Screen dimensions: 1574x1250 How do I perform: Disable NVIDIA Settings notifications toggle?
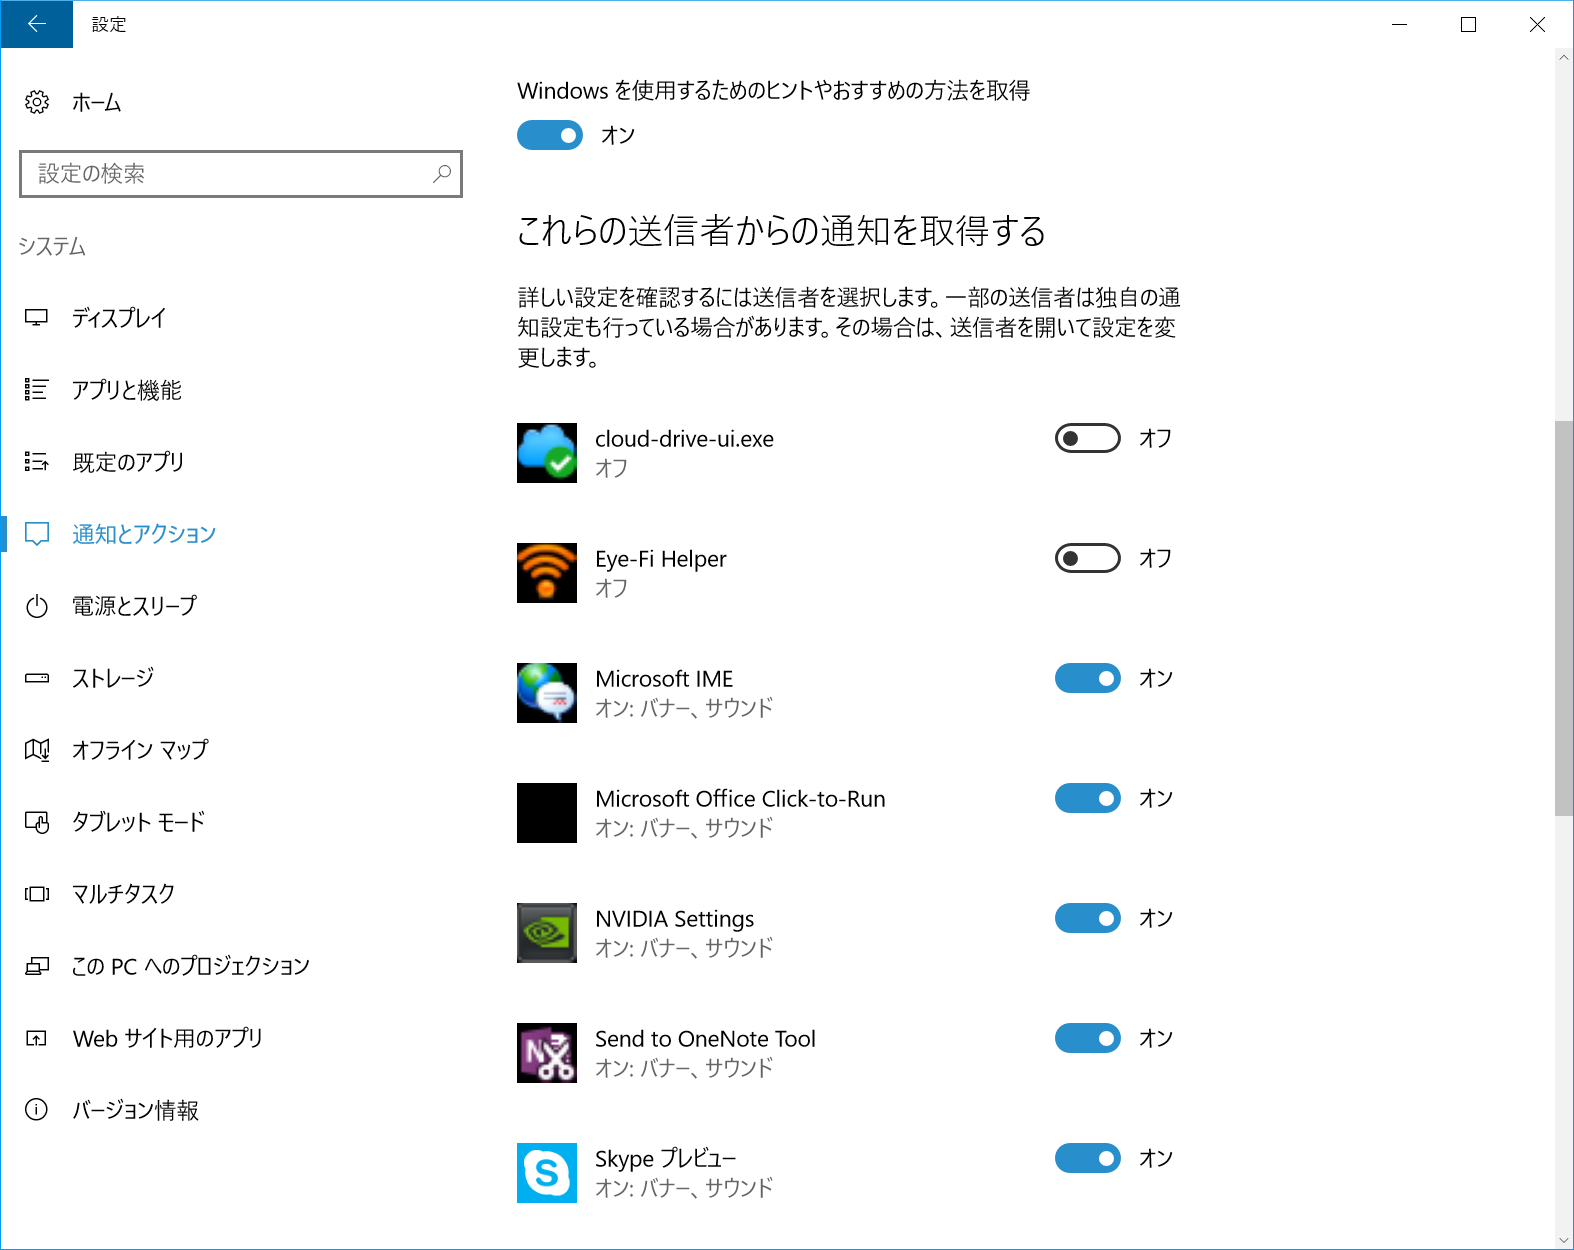pos(1088,918)
